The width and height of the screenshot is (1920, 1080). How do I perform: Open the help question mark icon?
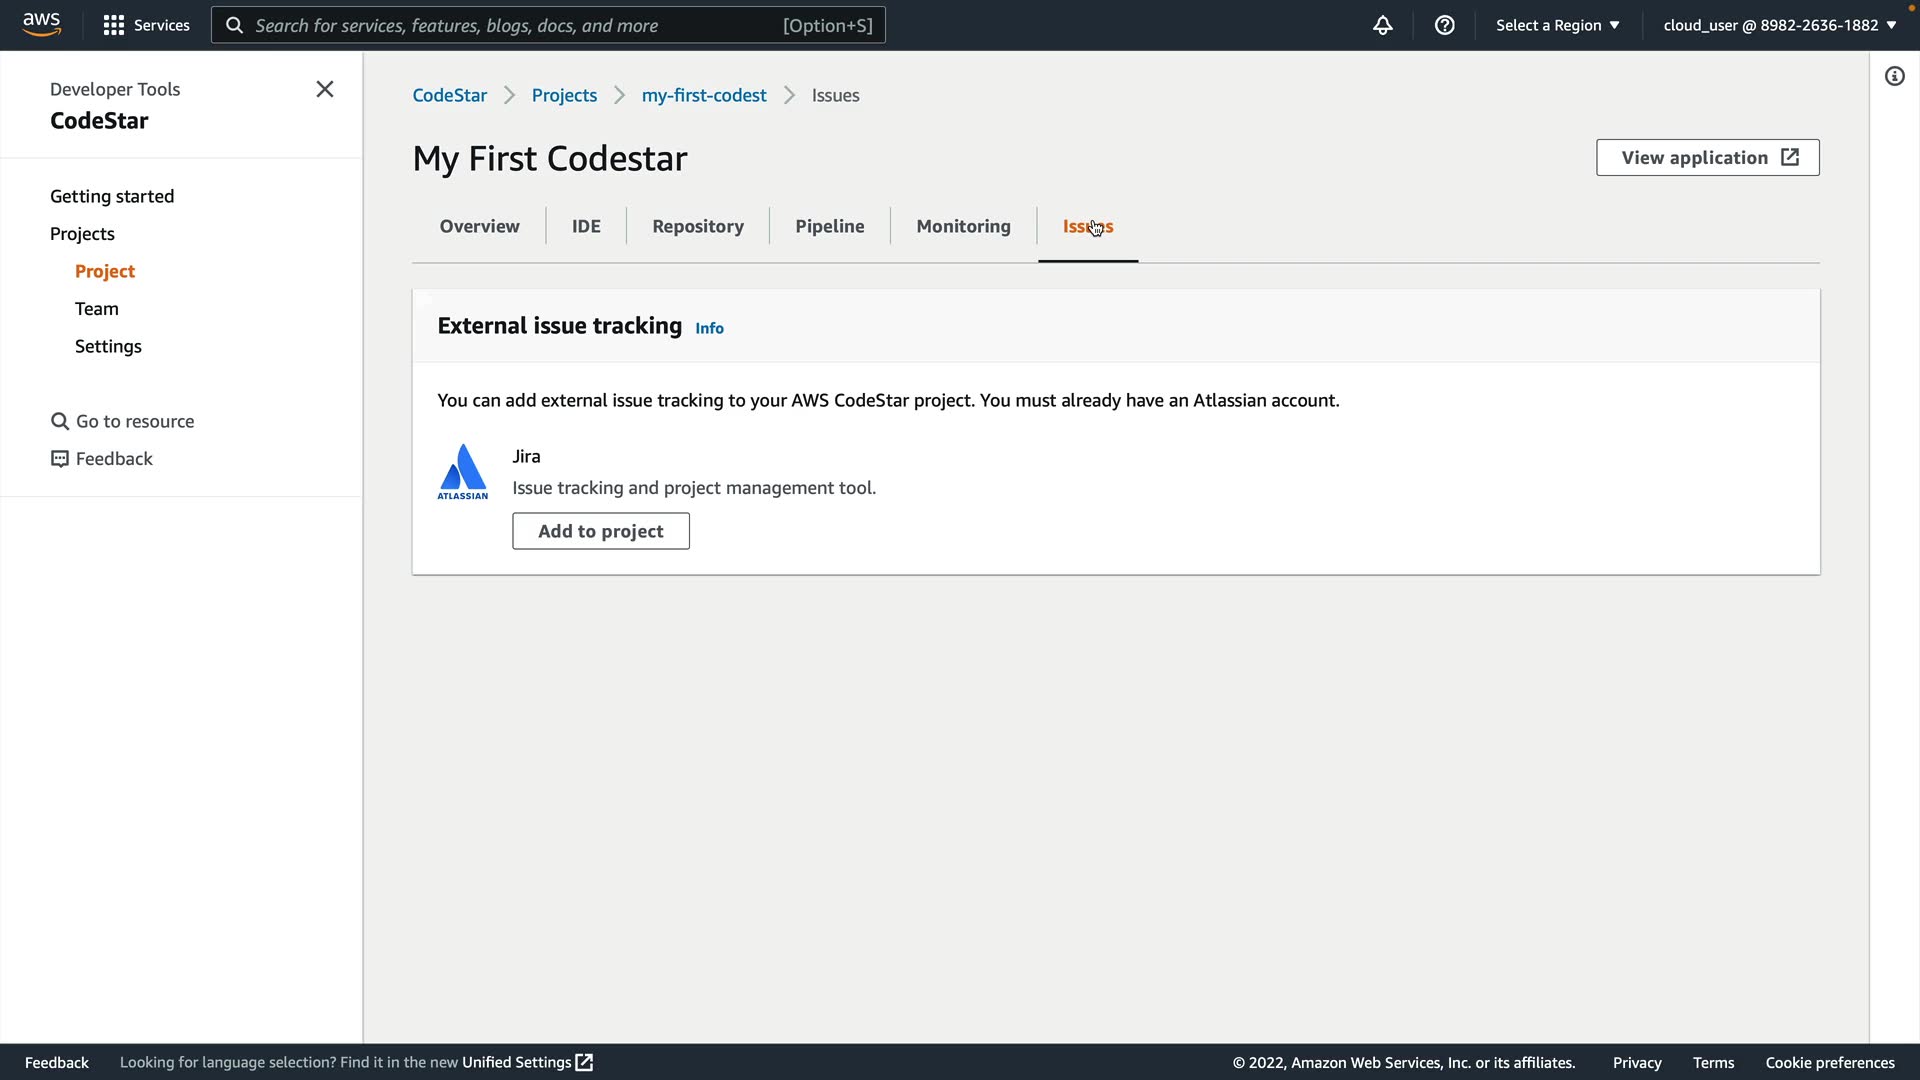[x=1444, y=25]
